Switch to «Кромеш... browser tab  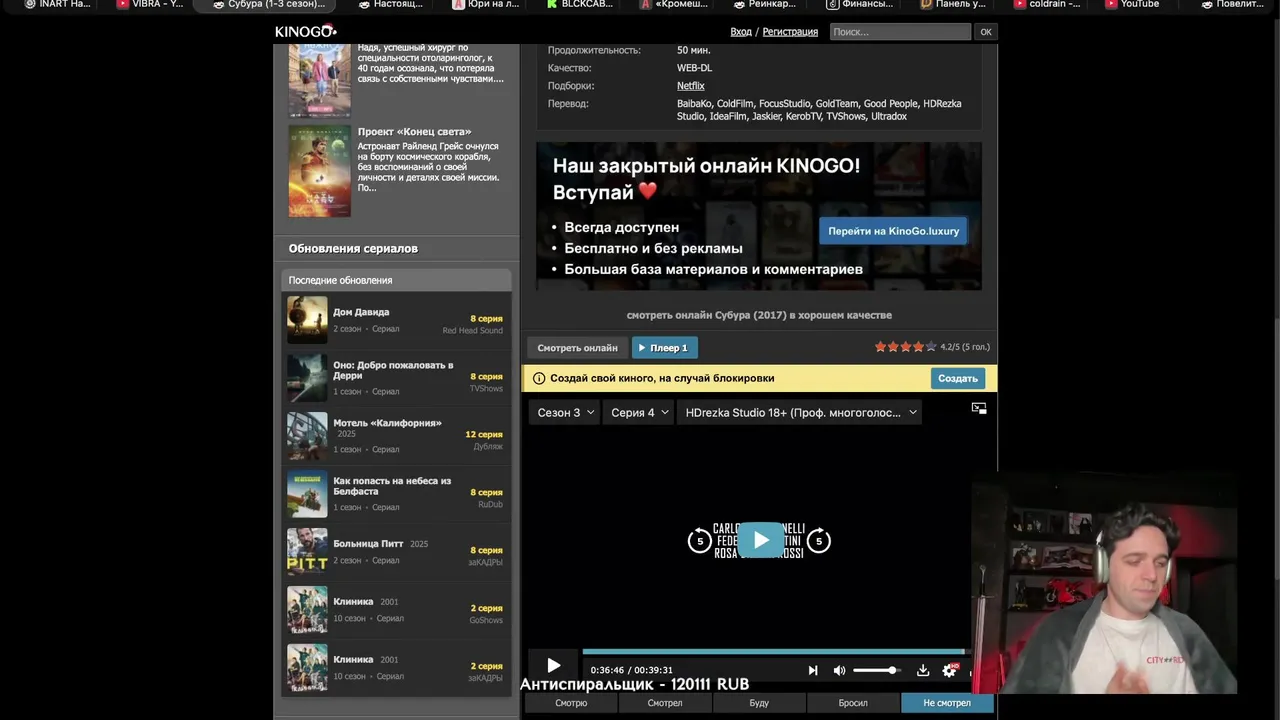point(672,4)
